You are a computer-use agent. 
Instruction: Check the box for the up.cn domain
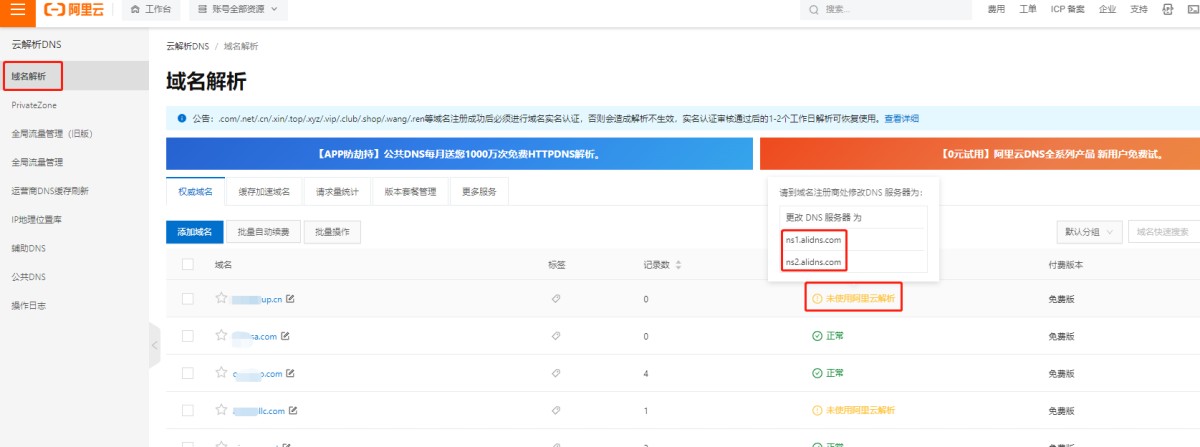click(187, 299)
